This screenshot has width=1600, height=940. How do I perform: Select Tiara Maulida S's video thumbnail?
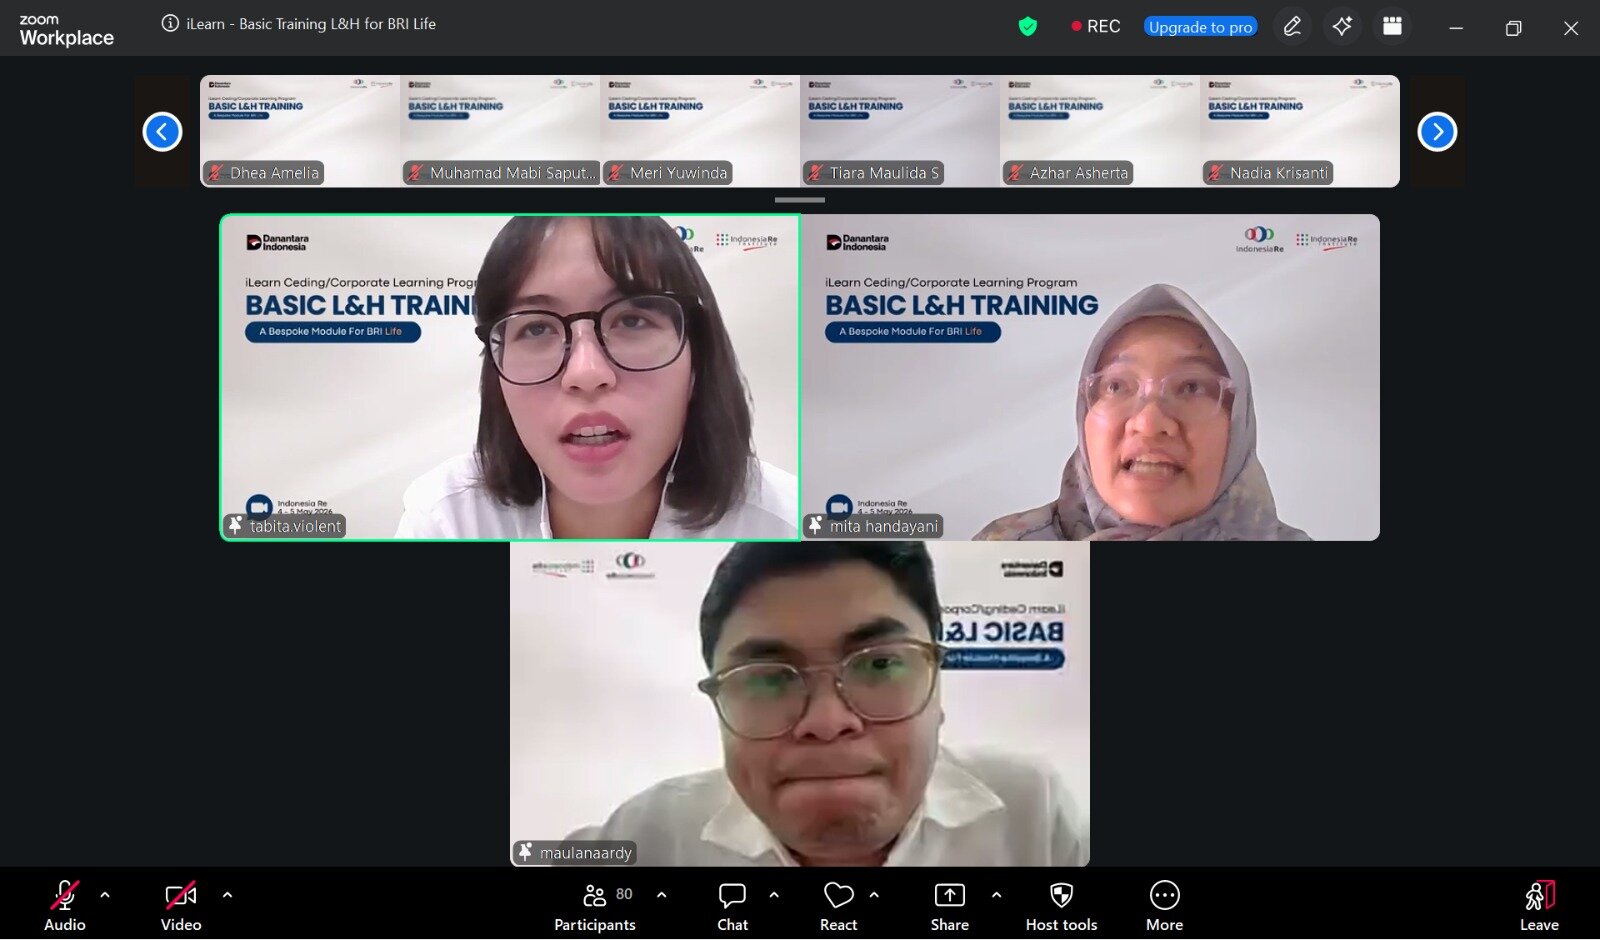tap(900, 131)
